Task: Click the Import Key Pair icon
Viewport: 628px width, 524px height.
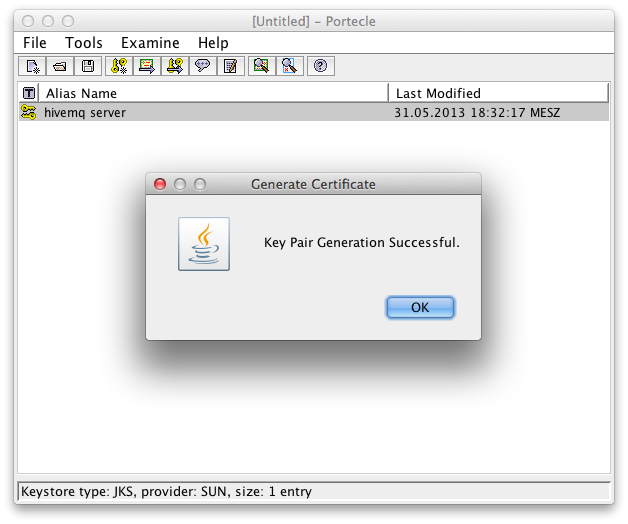Action: (x=175, y=66)
